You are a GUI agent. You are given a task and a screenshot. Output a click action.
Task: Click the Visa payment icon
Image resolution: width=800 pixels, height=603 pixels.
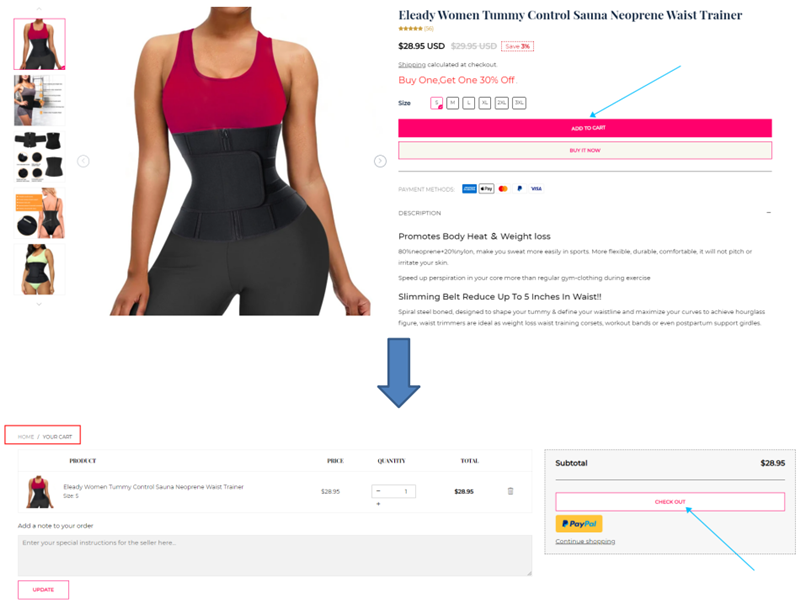click(536, 189)
